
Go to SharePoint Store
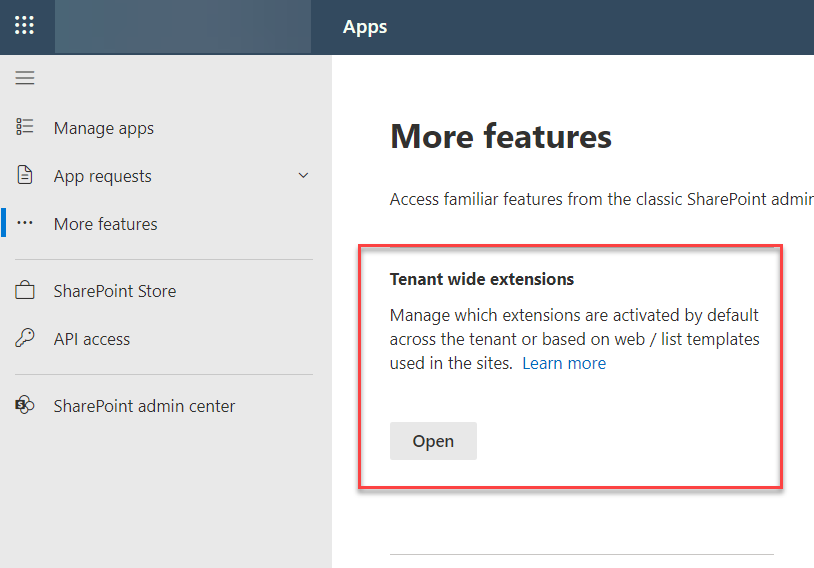tap(115, 291)
